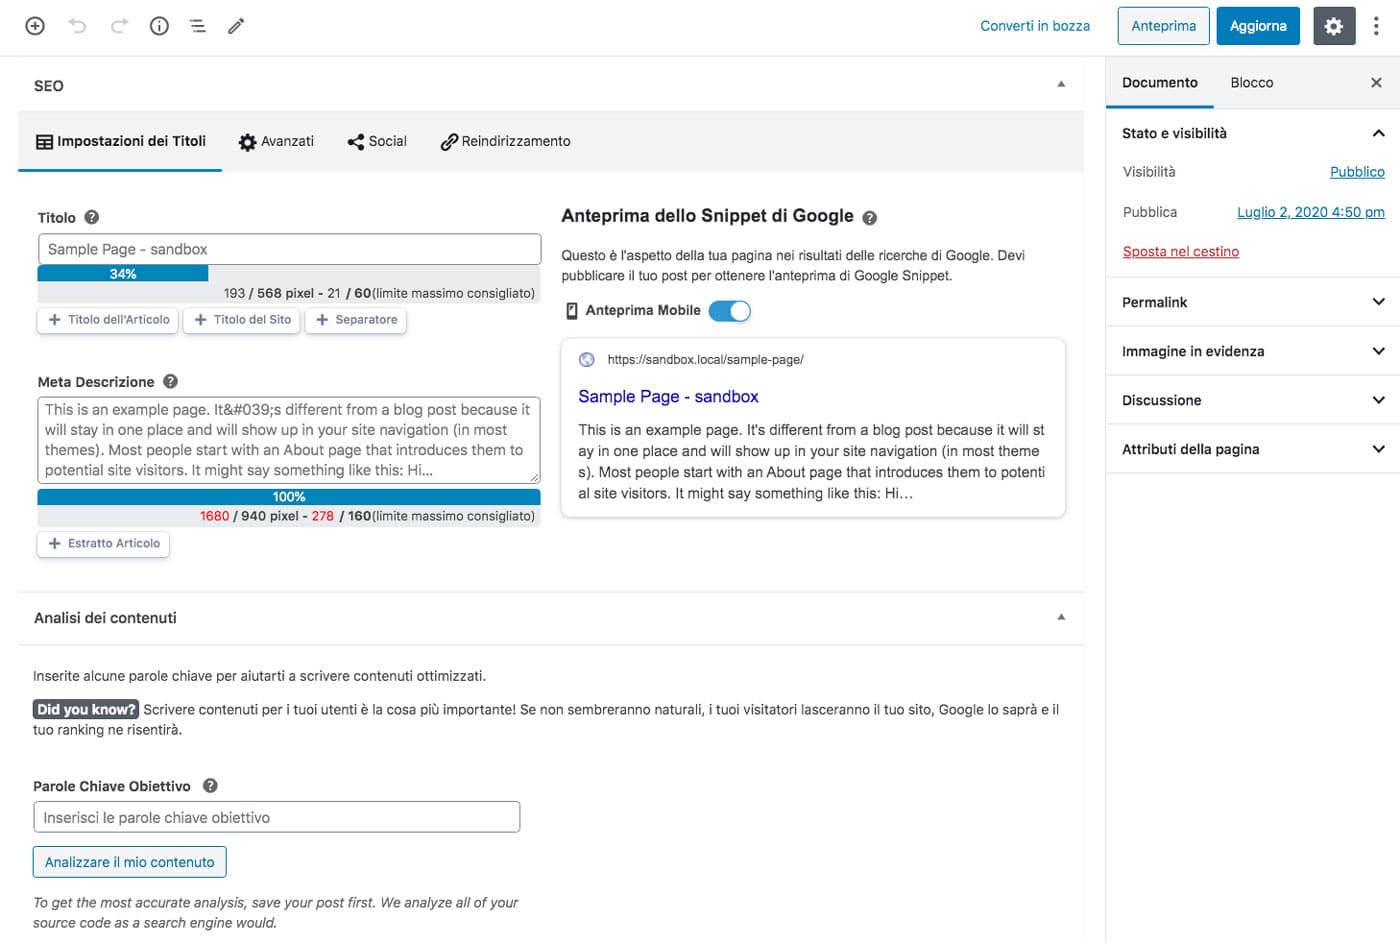Click help icon next to Parole Chiave Obiettivo

pyautogui.click(x=210, y=786)
